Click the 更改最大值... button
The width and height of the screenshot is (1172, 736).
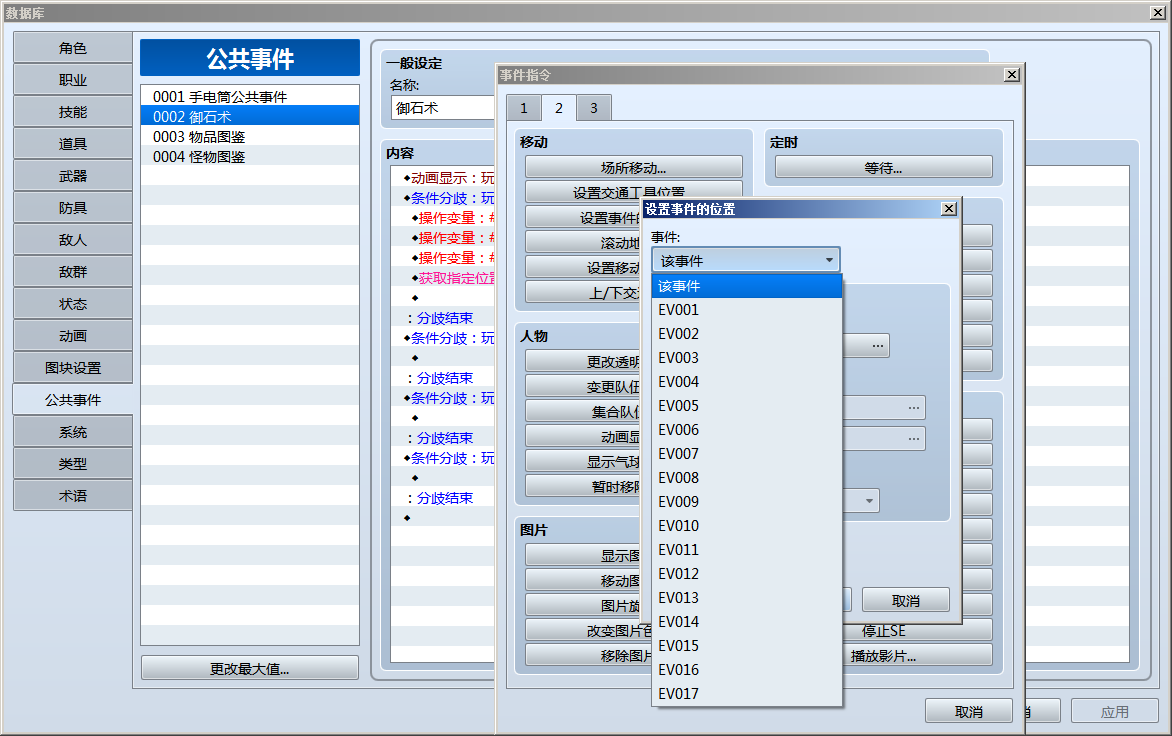pos(250,668)
